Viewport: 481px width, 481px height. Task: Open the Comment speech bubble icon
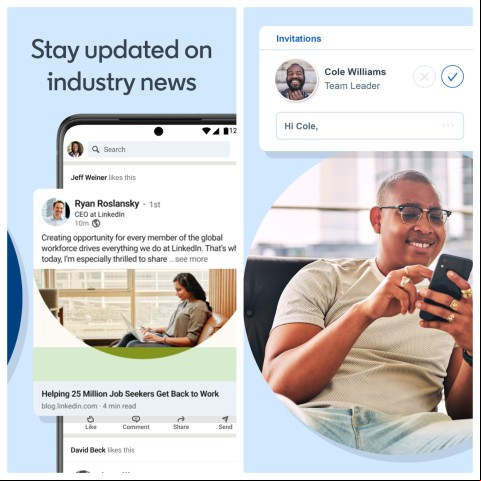[136, 419]
